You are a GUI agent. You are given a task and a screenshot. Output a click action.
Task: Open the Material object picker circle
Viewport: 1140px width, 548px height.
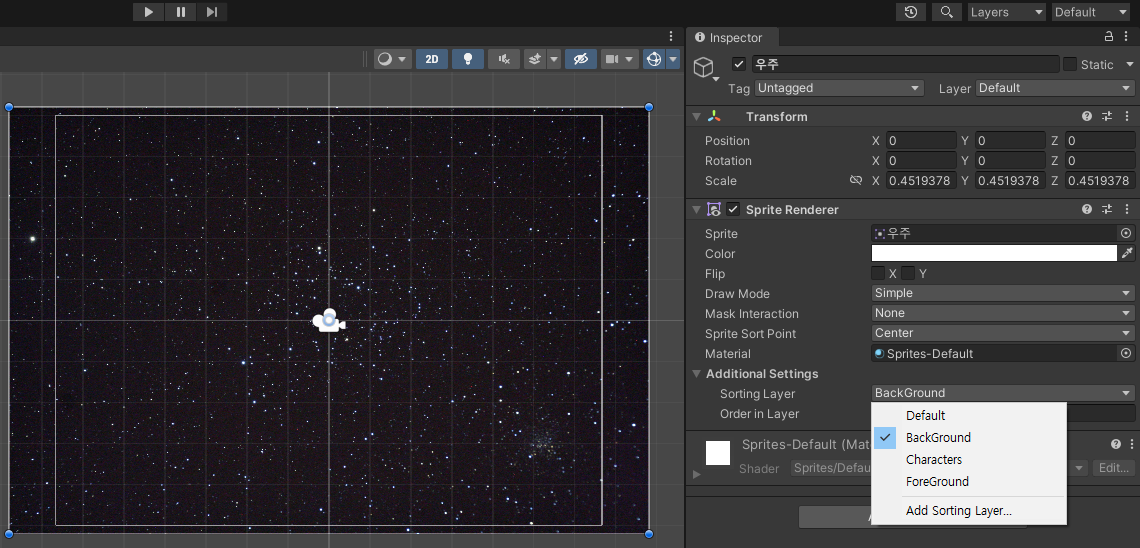click(x=1126, y=353)
